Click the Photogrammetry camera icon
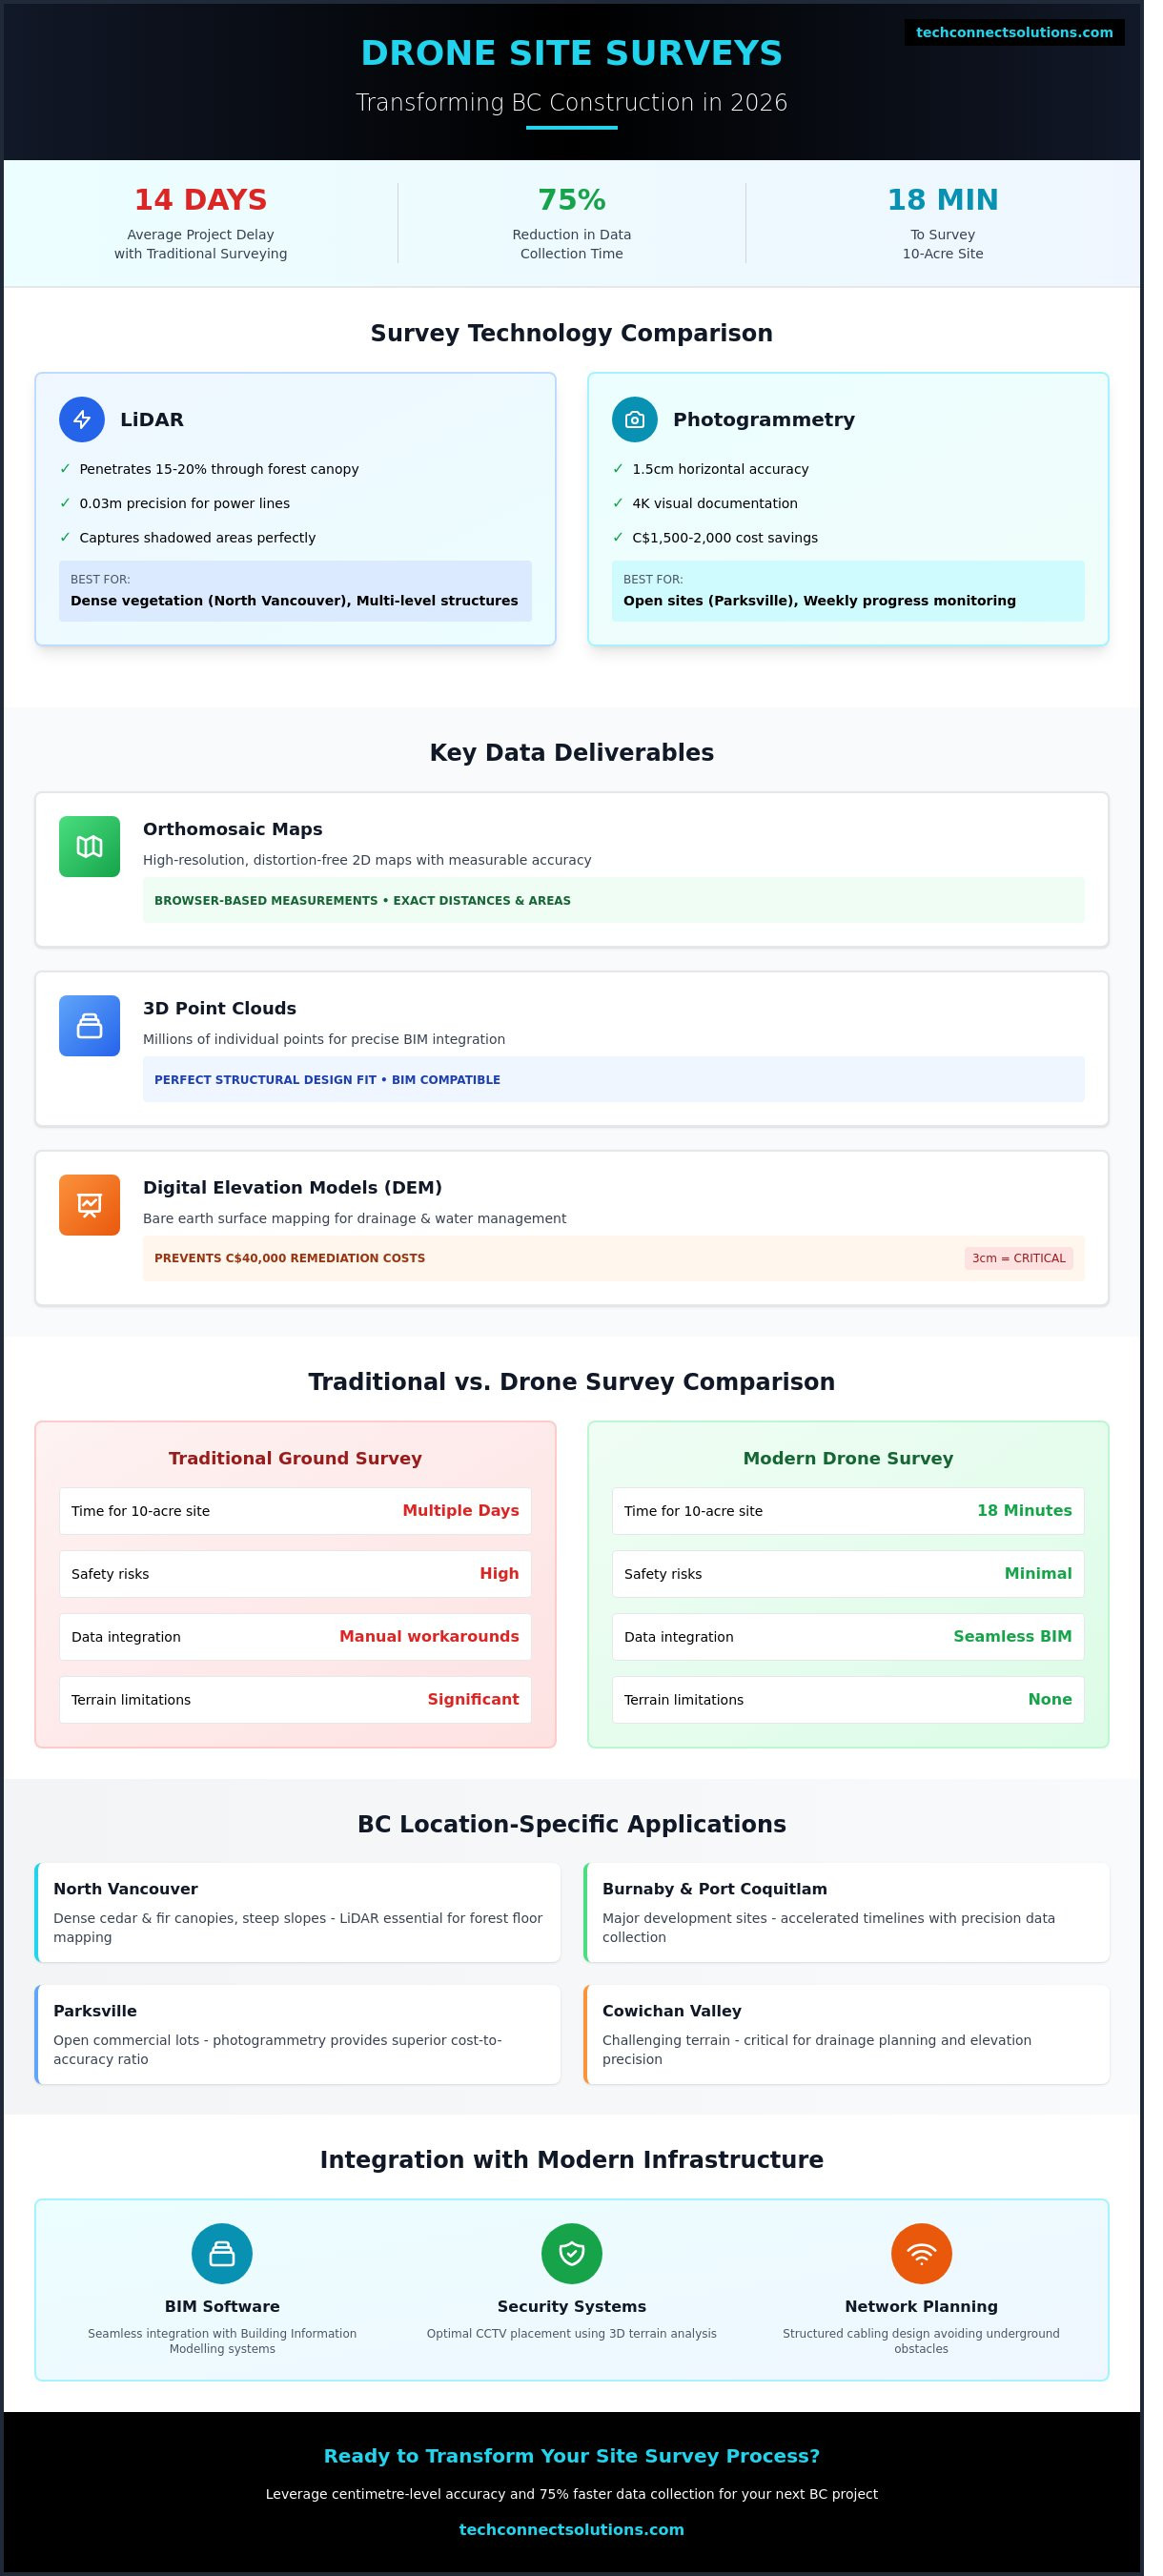This screenshot has width=1163, height=2576. (x=634, y=420)
